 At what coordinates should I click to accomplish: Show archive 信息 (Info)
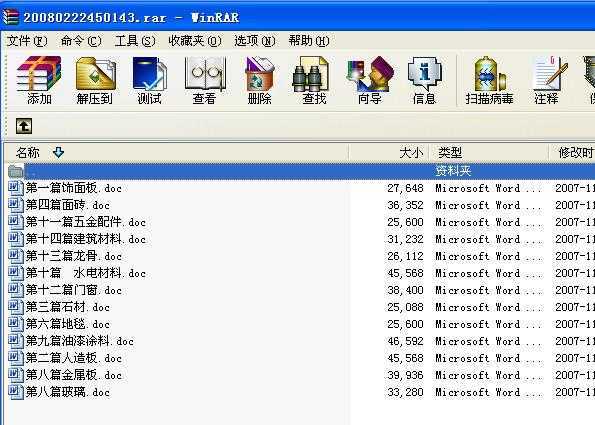(x=425, y=80)
